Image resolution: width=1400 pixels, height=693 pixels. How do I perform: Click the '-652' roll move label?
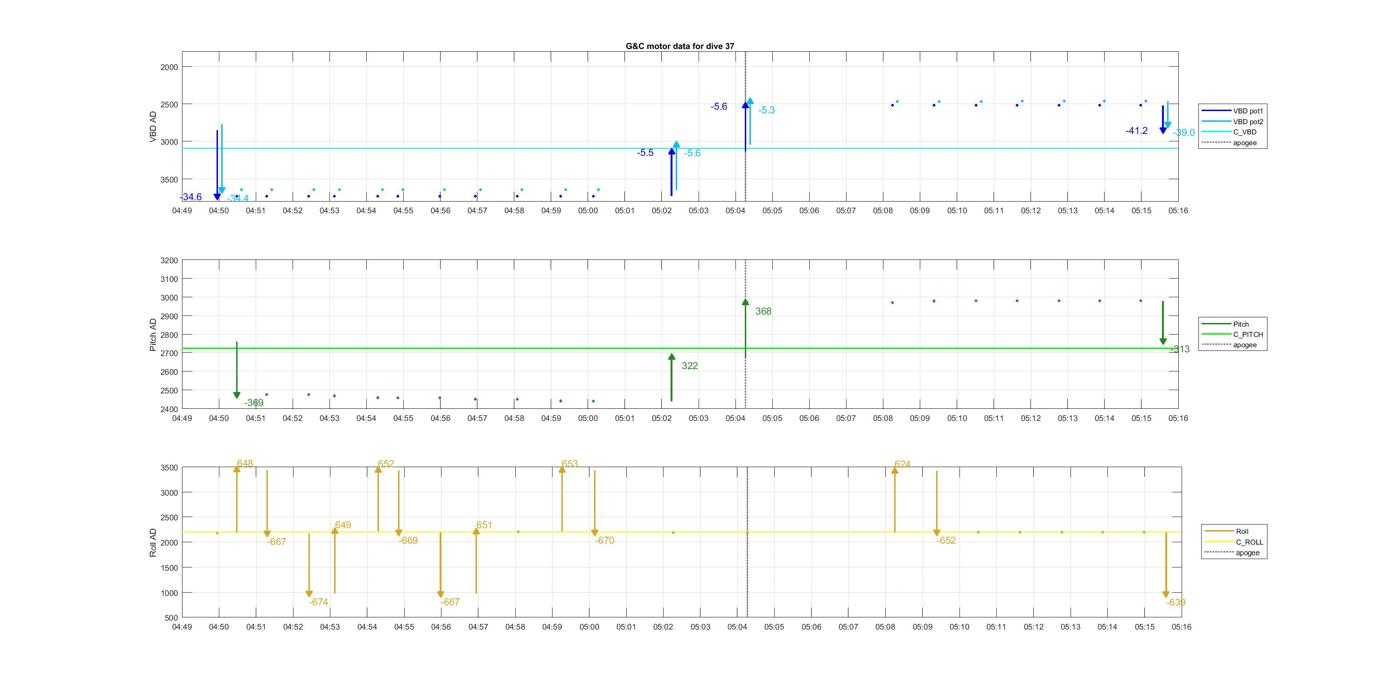click(x=946, y=540)
